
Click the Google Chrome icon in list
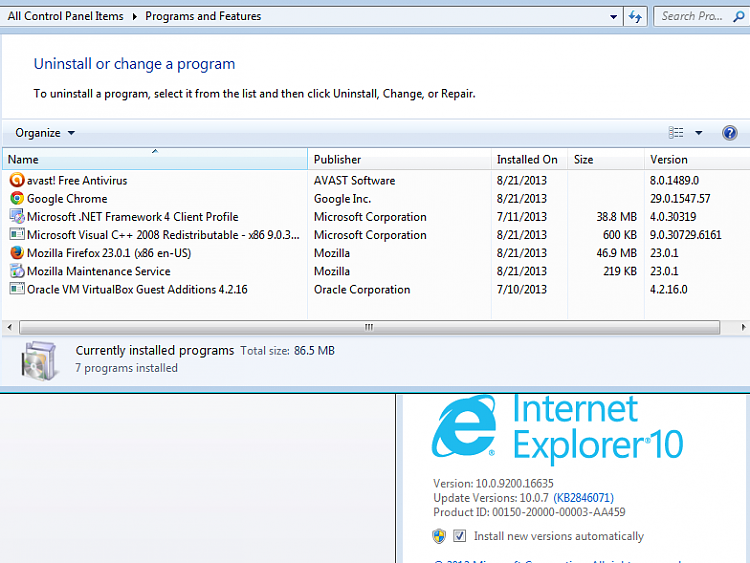point(17,198)
